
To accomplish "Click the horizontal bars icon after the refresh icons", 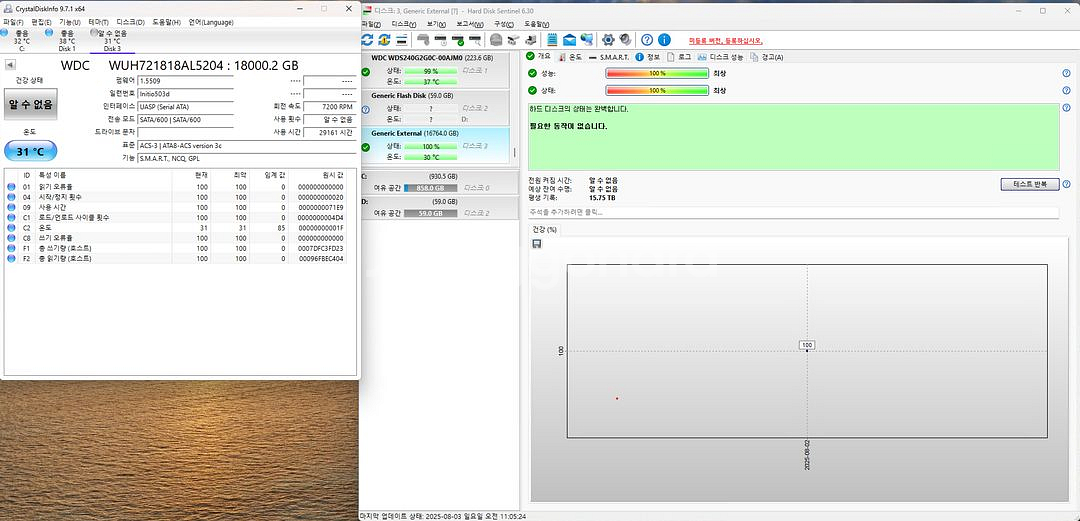I will 401,39.
